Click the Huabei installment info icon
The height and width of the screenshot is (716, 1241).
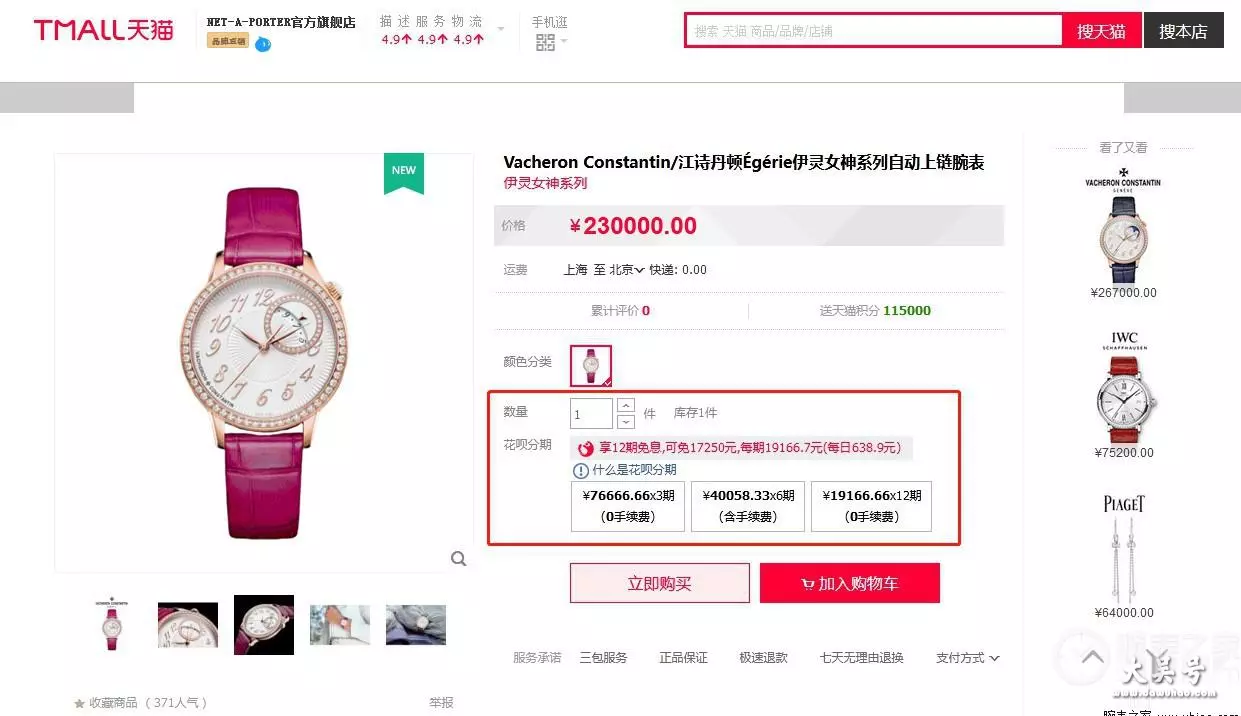pyautogui.click(x=581, y=470)
